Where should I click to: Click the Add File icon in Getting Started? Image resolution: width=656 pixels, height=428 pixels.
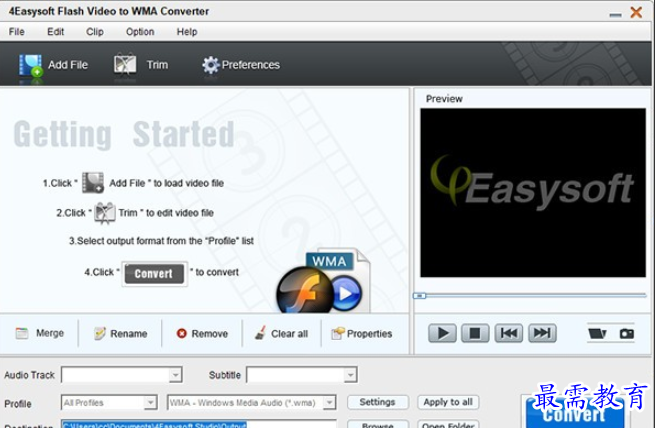92,183
